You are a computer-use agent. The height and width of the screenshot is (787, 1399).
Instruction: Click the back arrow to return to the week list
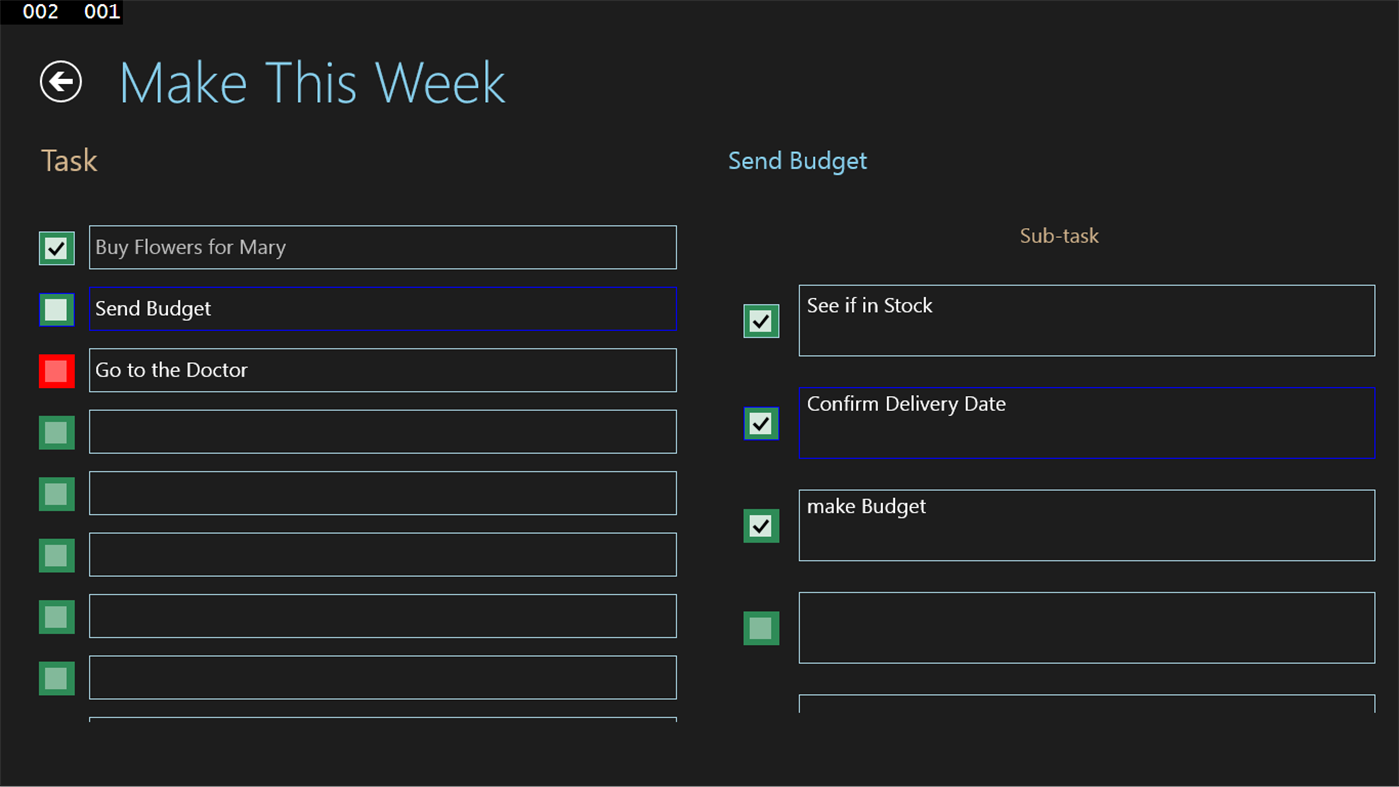pyautogui.click(x=59, y=81)
